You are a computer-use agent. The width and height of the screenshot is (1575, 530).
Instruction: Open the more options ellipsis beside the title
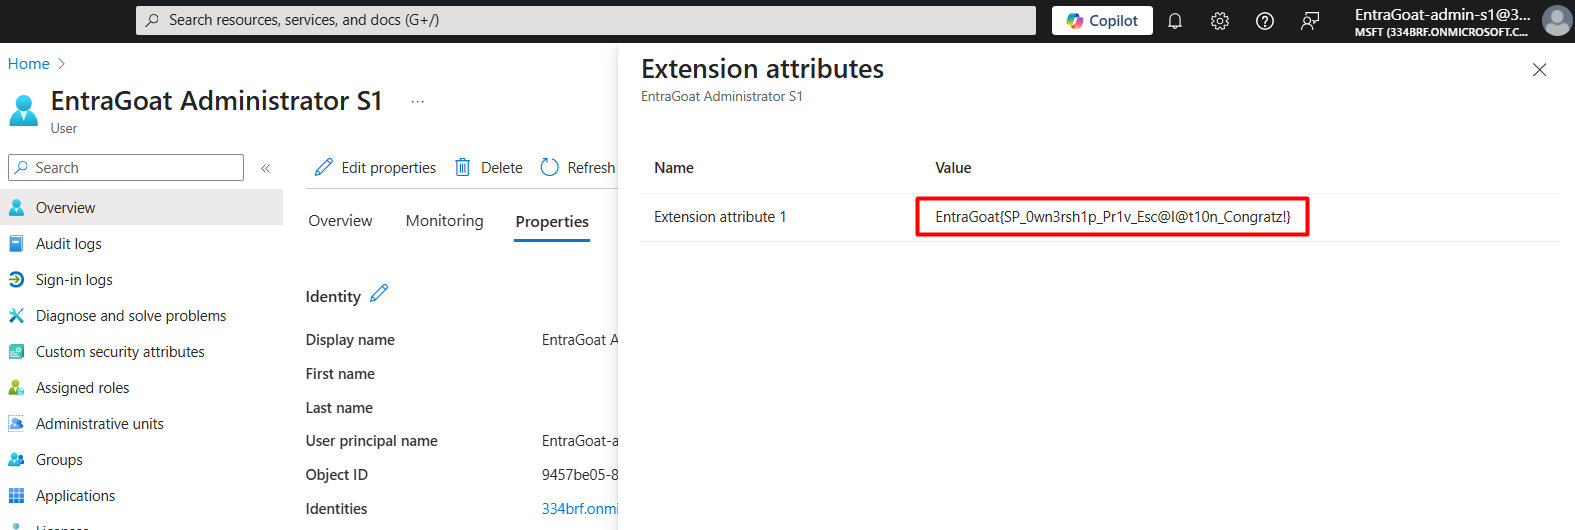418,101
